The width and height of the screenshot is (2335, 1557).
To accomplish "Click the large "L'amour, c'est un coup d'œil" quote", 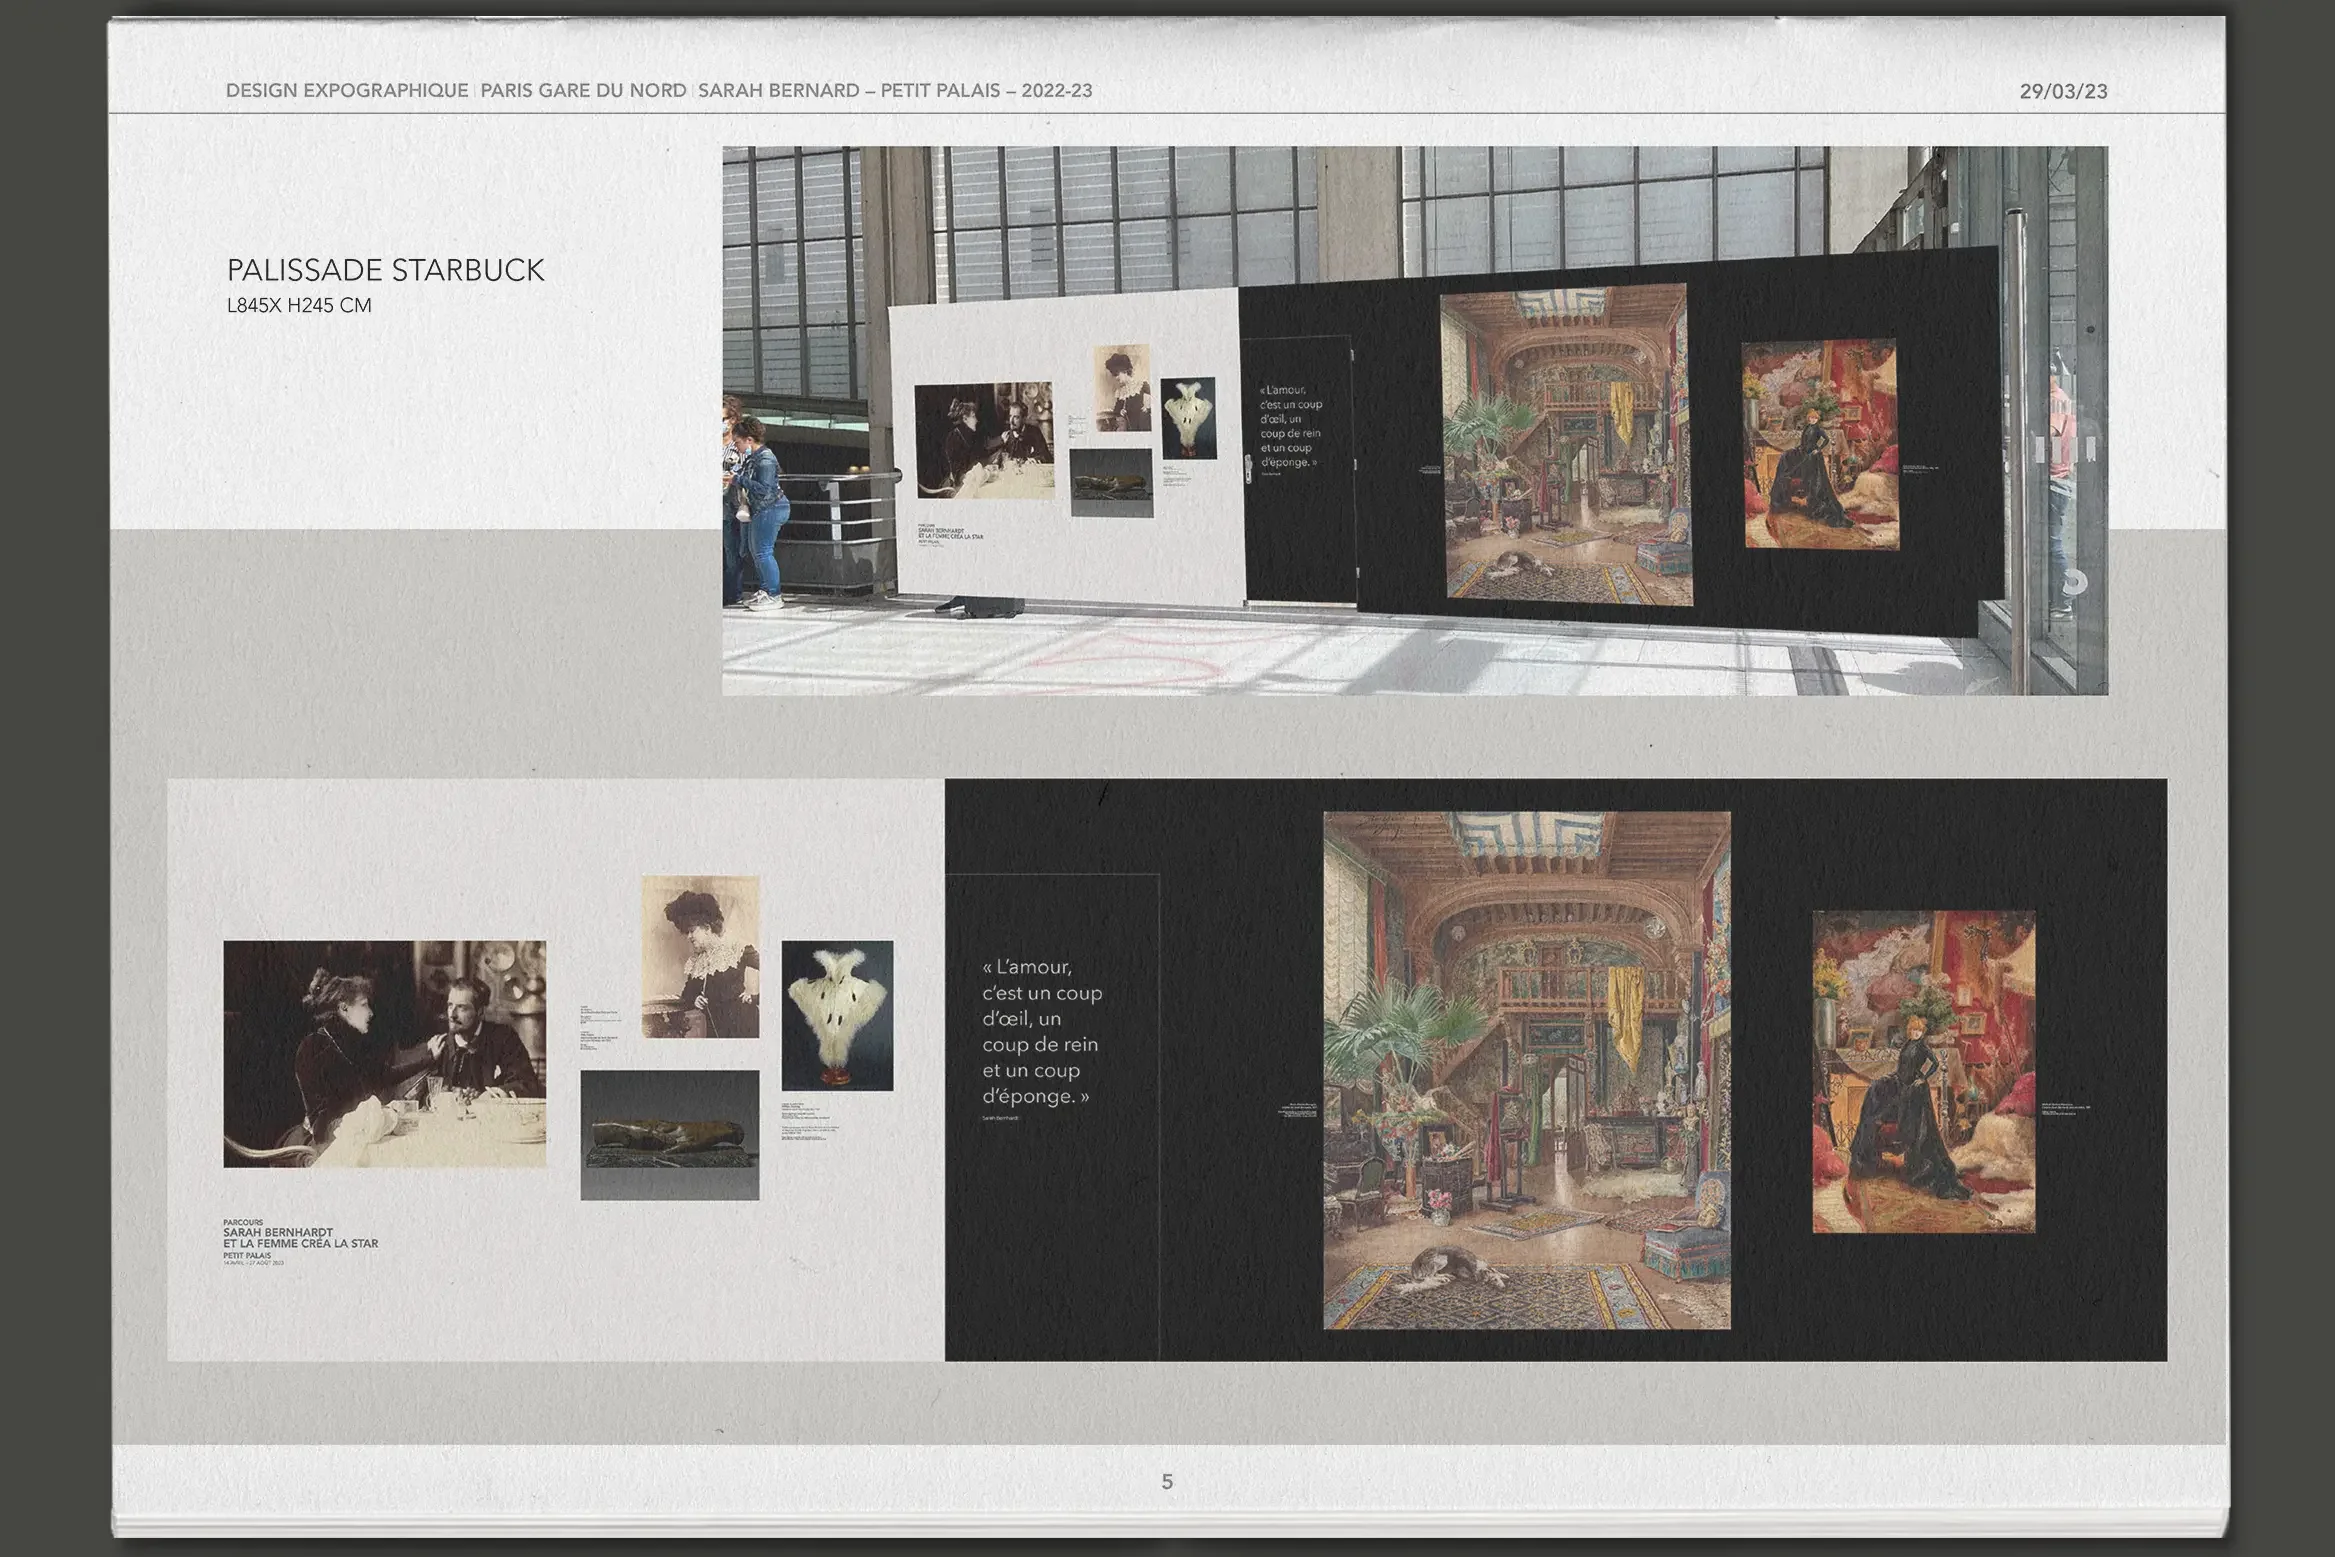I will 1042,1031.
